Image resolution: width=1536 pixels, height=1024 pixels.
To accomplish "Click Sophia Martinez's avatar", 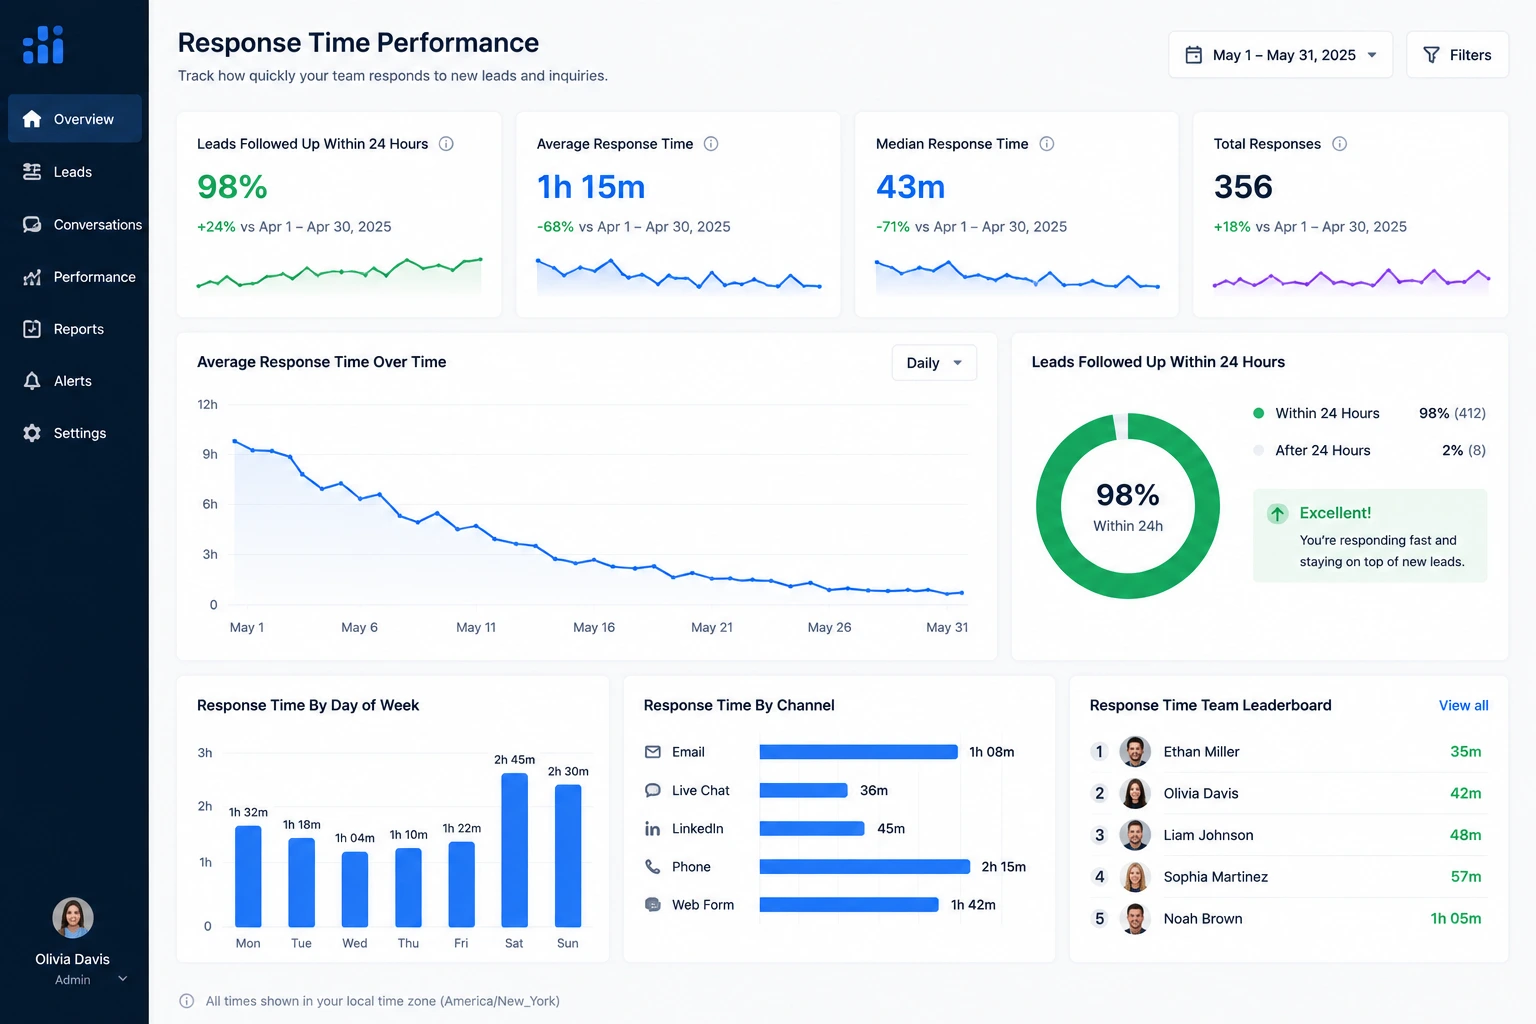I will pyautogui.click(x=1134, y=877).
